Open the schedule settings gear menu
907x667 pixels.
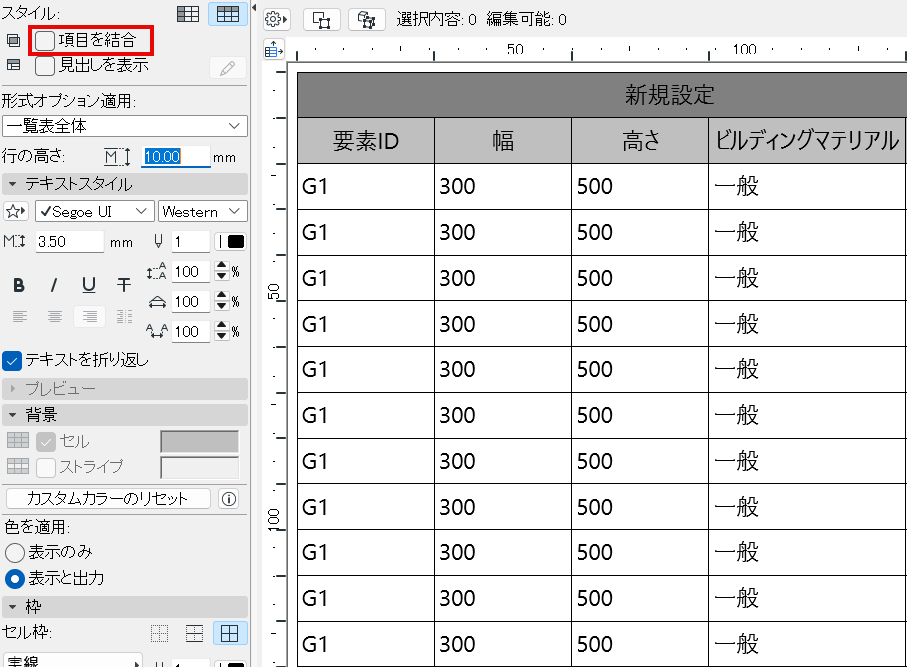click(x=276, y=20)
